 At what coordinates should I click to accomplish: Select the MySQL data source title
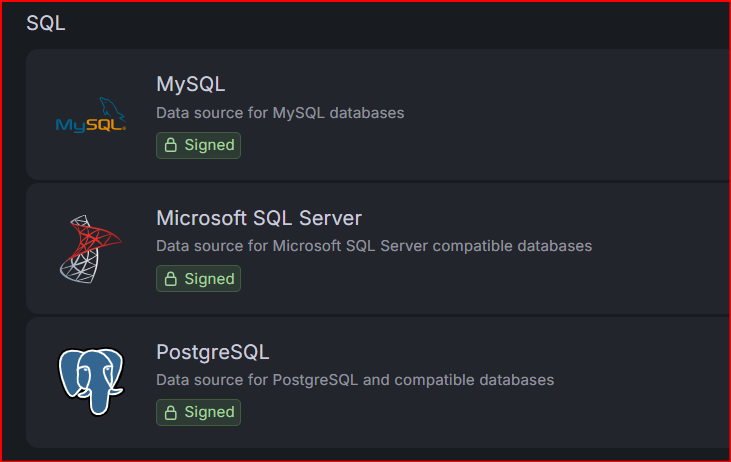191,85
